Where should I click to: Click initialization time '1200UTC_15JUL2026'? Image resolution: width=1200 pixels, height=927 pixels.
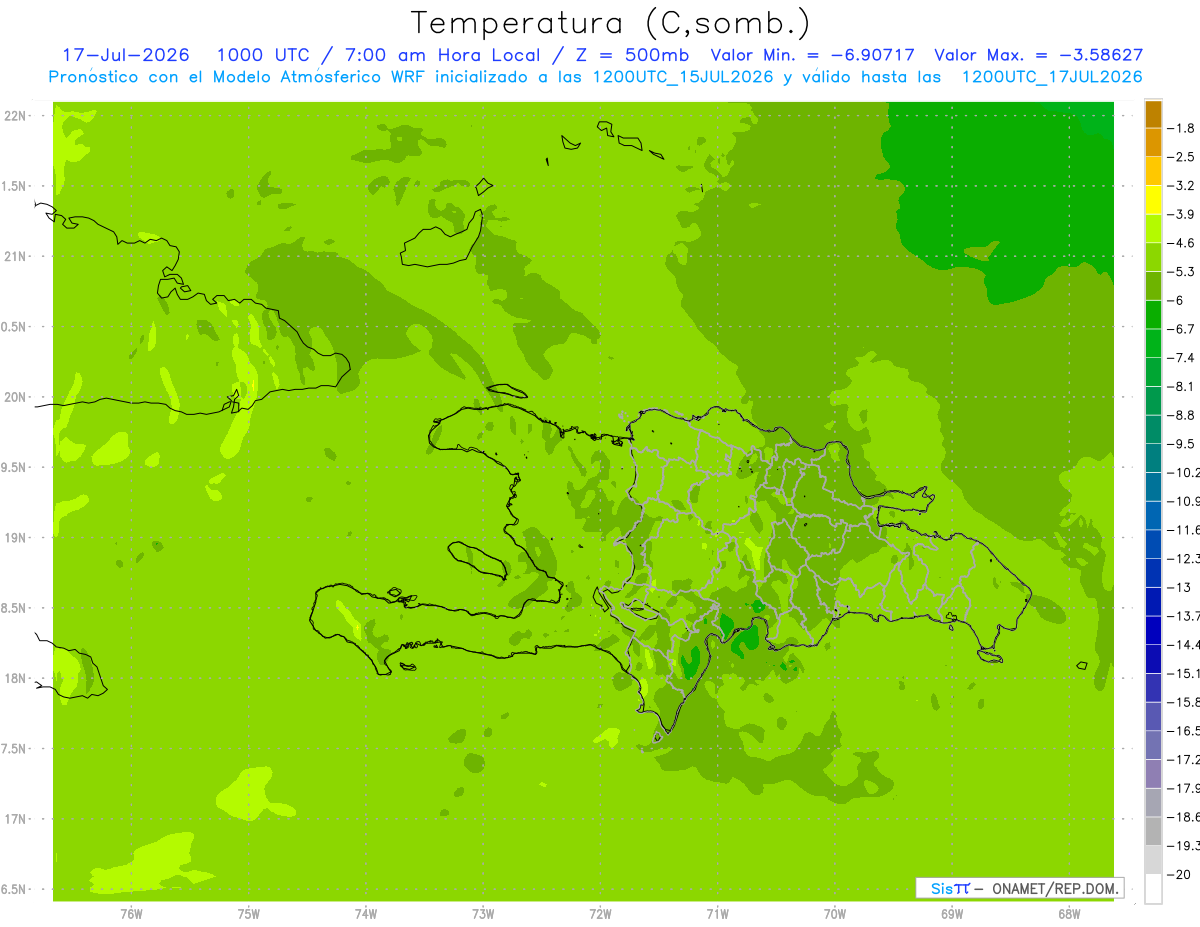(x=683, y=77)
